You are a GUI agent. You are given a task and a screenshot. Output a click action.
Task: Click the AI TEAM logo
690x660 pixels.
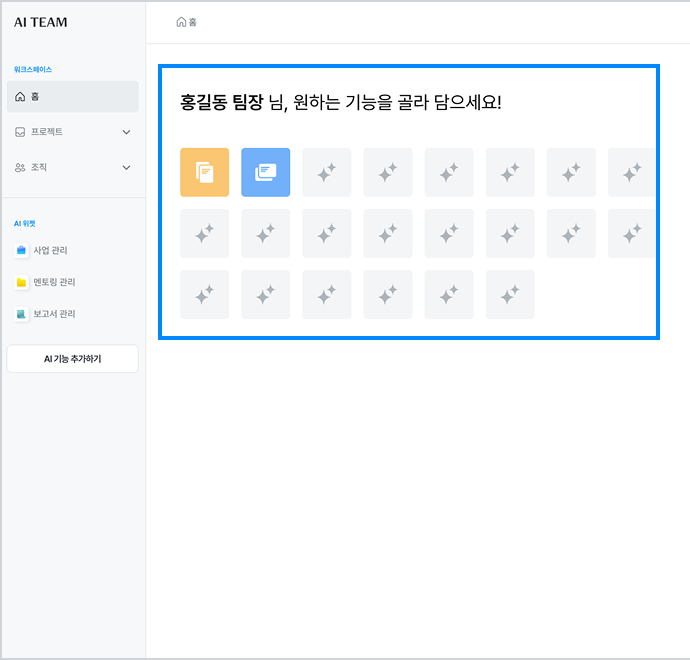[40, 22]
